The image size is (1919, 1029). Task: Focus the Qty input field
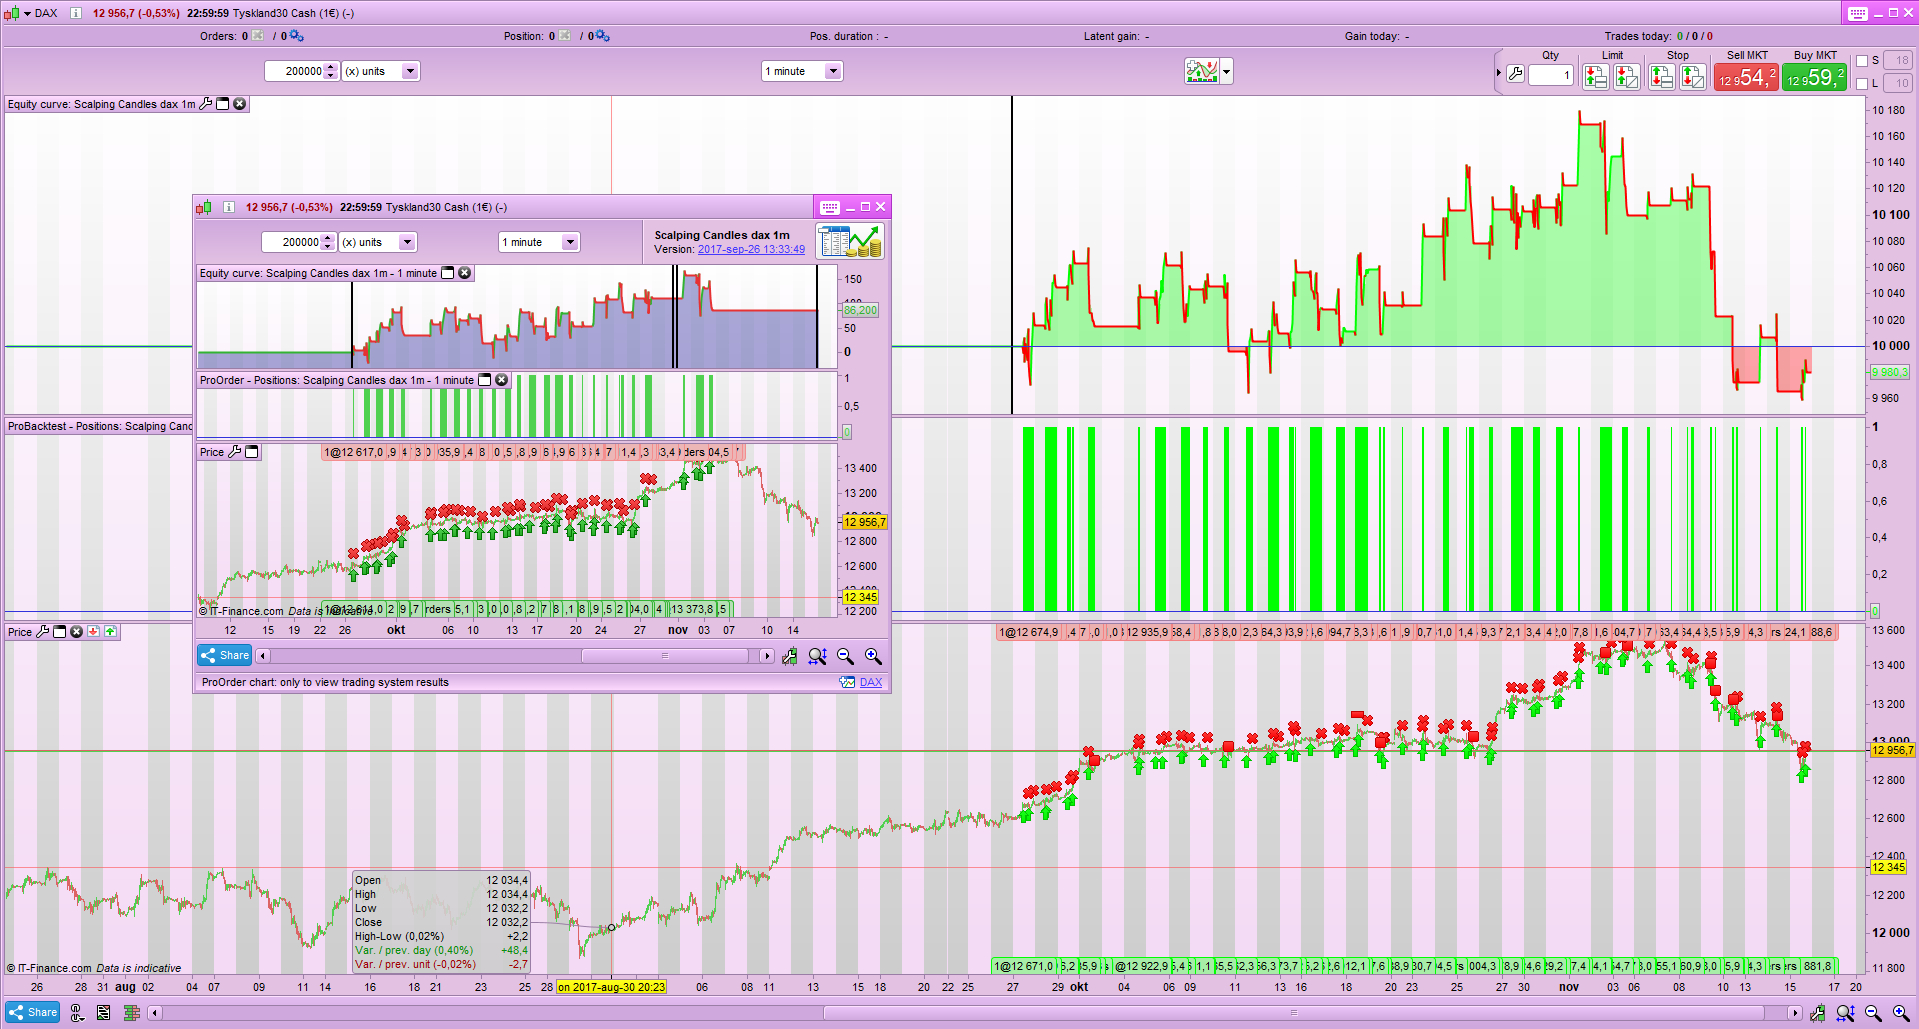(x=1551, y=75)
